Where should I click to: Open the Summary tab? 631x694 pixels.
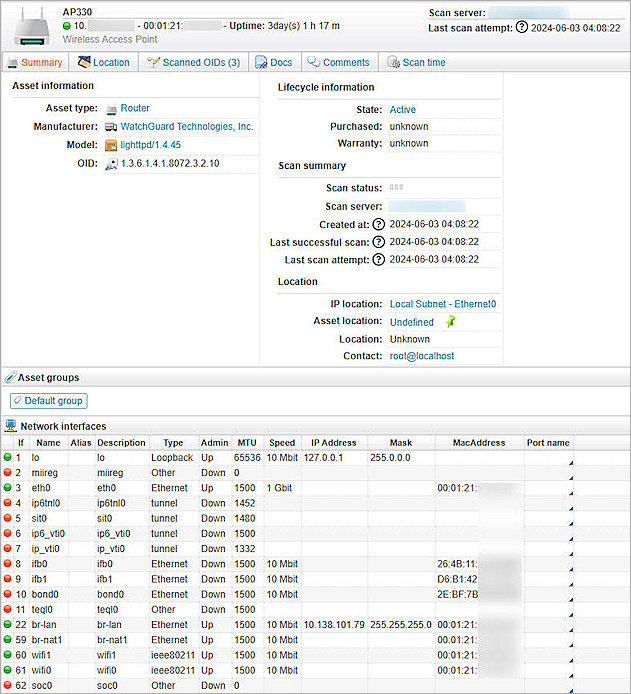tap(35, 62)
